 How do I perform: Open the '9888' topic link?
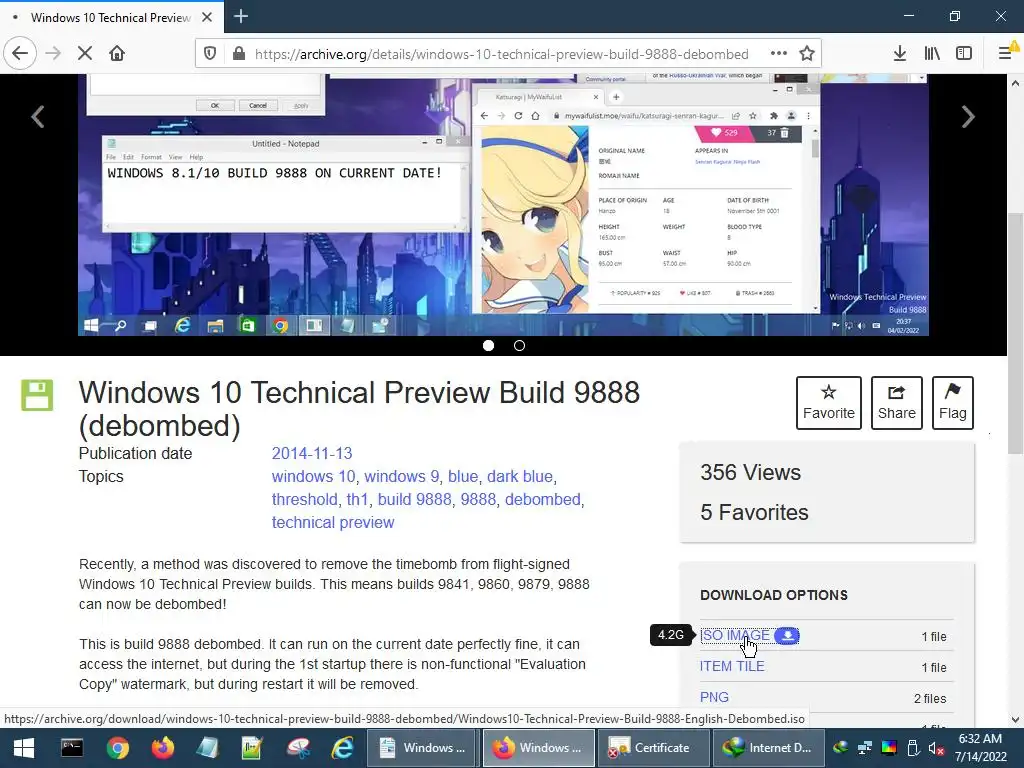(x=478, y=500)
